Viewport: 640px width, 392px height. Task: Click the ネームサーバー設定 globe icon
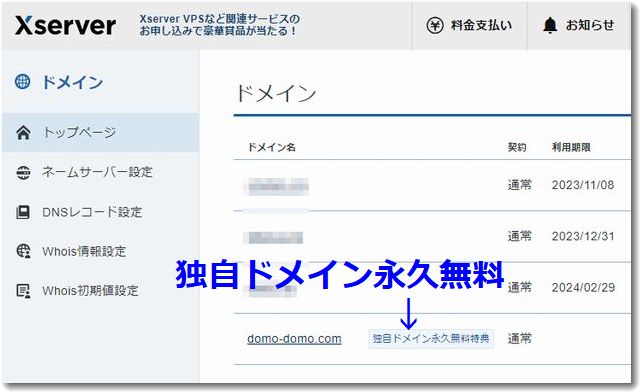(x=23, y=173)
